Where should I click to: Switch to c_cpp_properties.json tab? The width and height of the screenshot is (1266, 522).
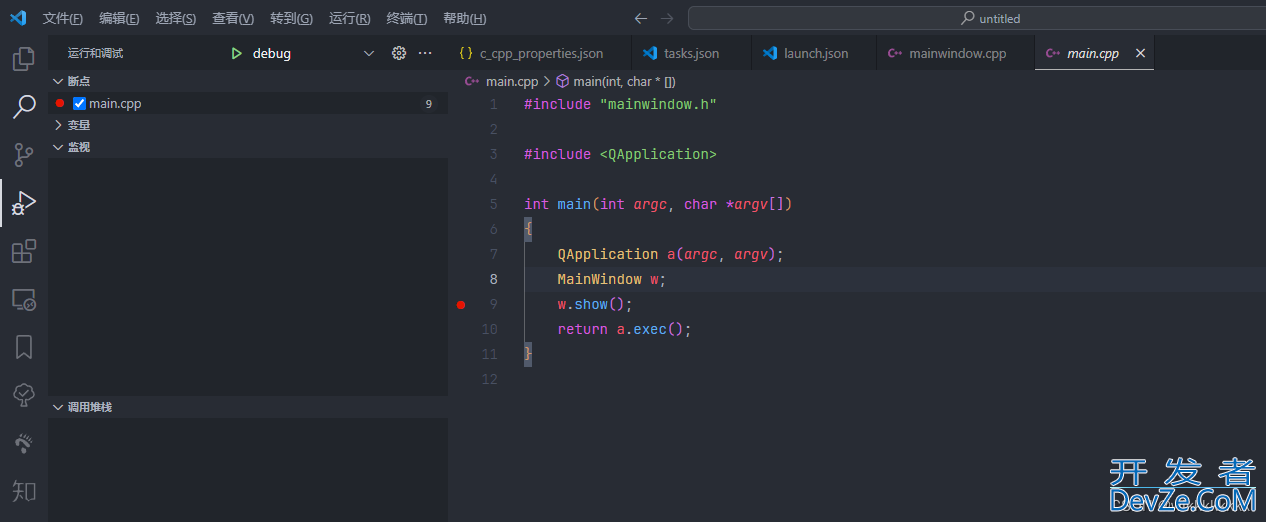540,53
